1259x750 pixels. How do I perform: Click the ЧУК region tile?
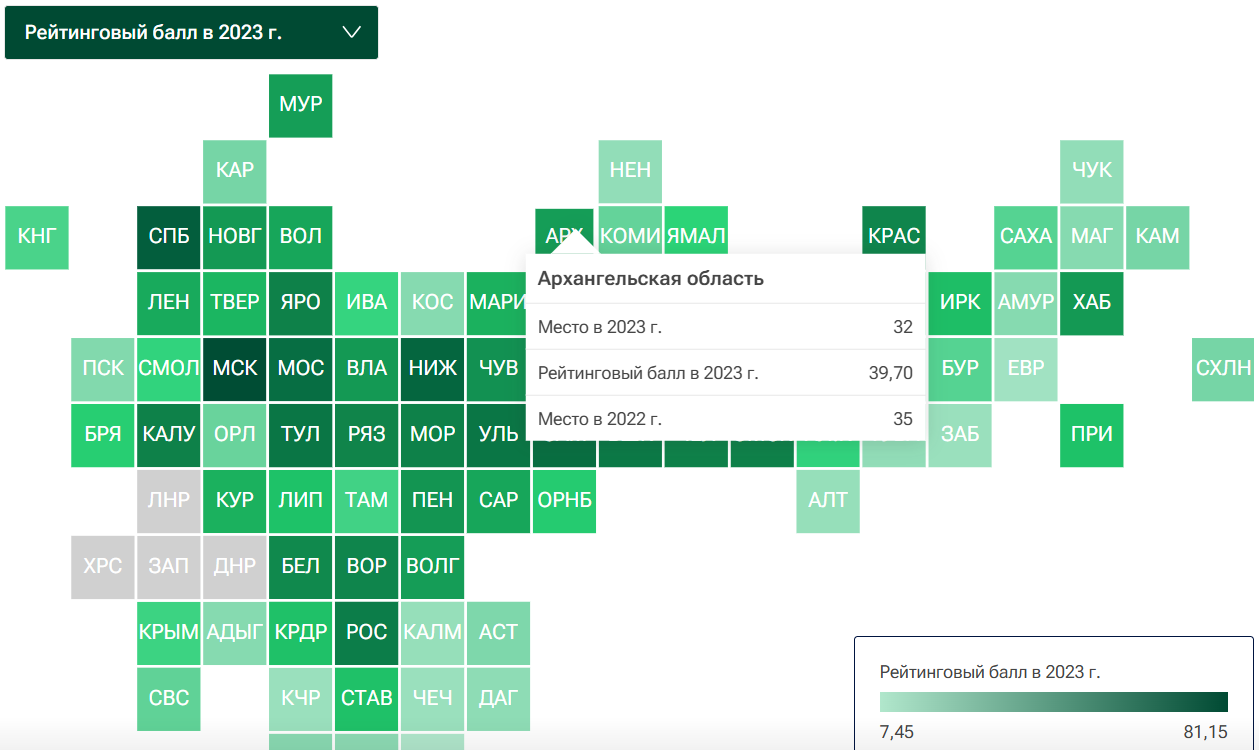1092,170
